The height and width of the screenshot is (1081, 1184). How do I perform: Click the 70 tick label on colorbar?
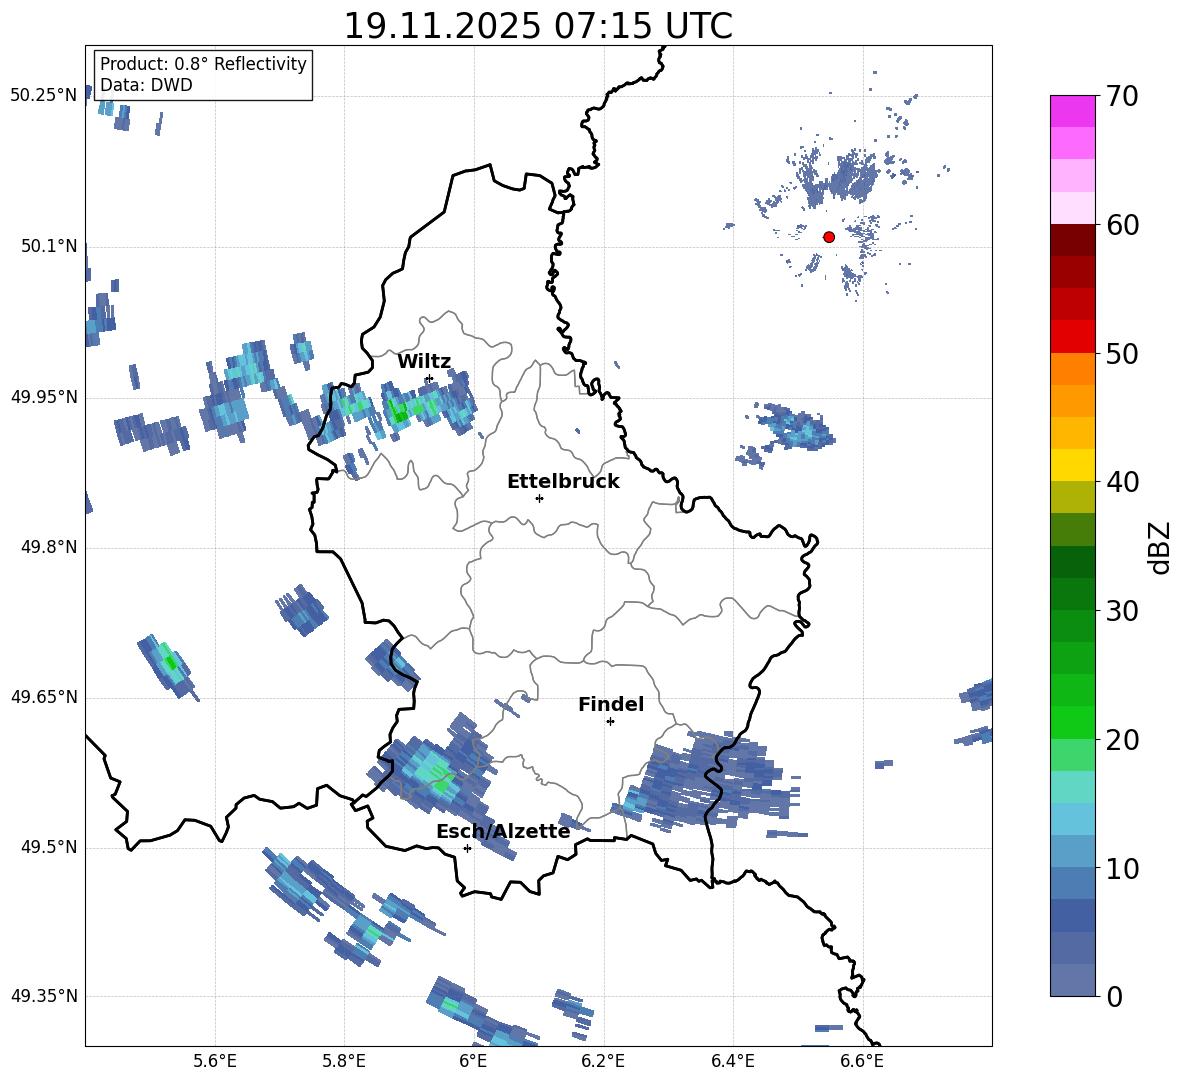(1124, 97)
